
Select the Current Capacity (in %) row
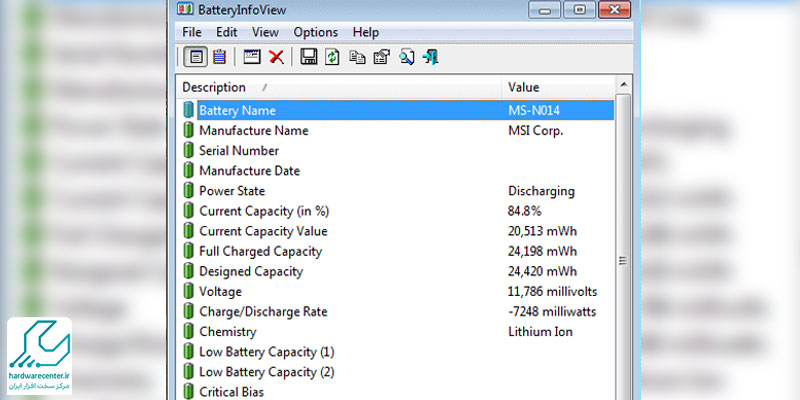[396, 211]
